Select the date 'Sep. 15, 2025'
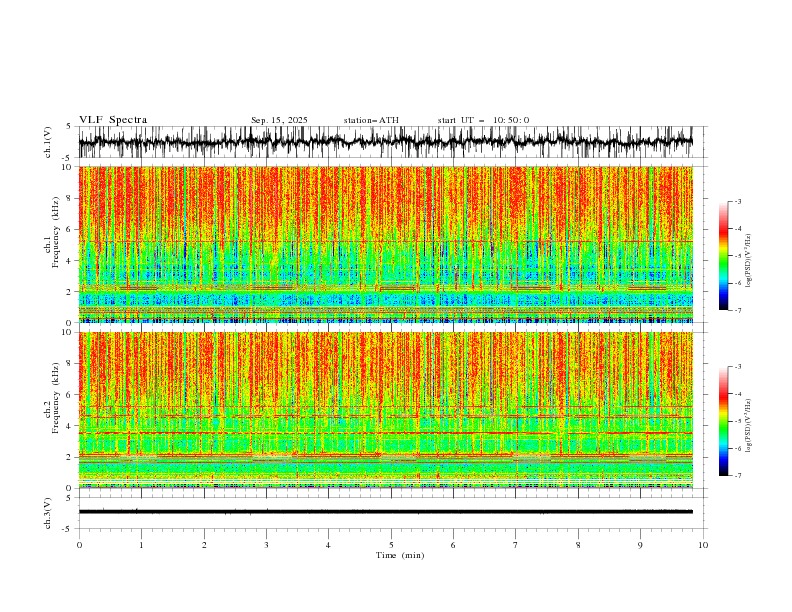This screenshot has height=612, width=792. coord(279,120)
